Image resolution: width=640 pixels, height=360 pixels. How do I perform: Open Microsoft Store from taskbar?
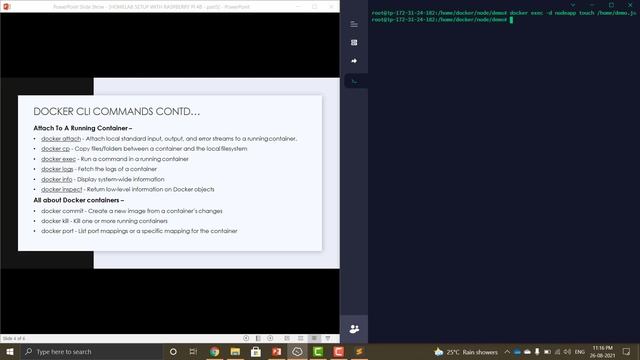click(x=256, y=351)
